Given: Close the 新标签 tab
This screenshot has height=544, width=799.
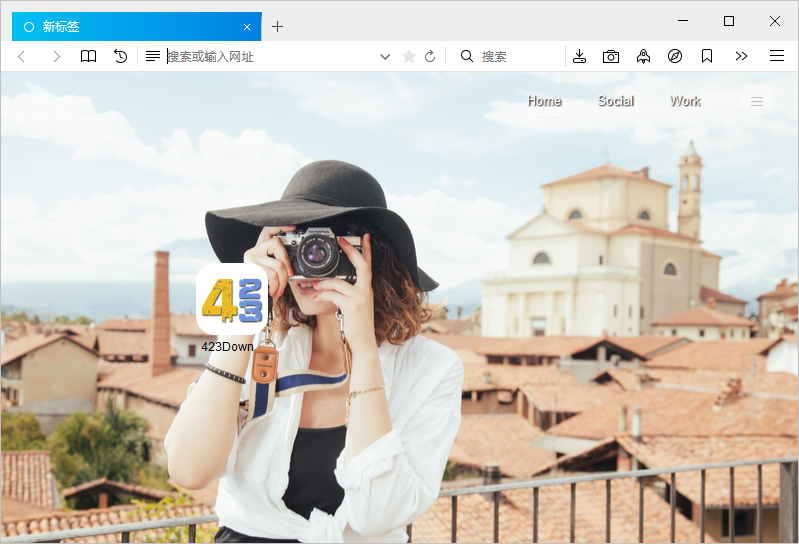Looking at the screenshot, I should pyautogui.click(x=247, y=27).
